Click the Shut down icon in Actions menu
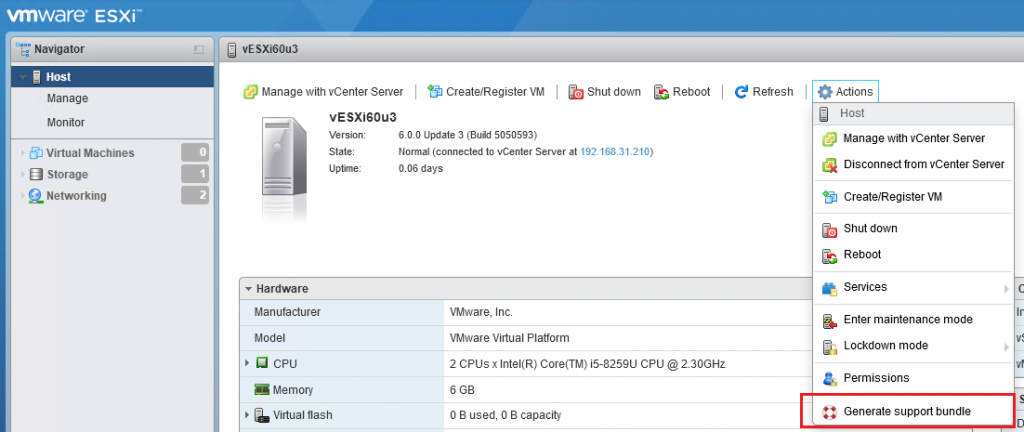 point(829,229)
